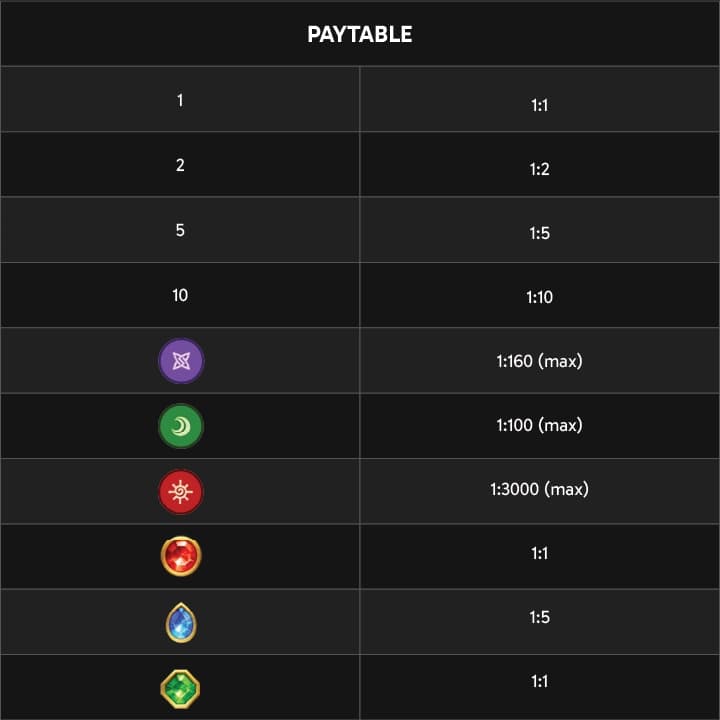Select the round red ruby gem icon
The height and width of the screenshot is (720, 720).
click(x=181, y=556)
